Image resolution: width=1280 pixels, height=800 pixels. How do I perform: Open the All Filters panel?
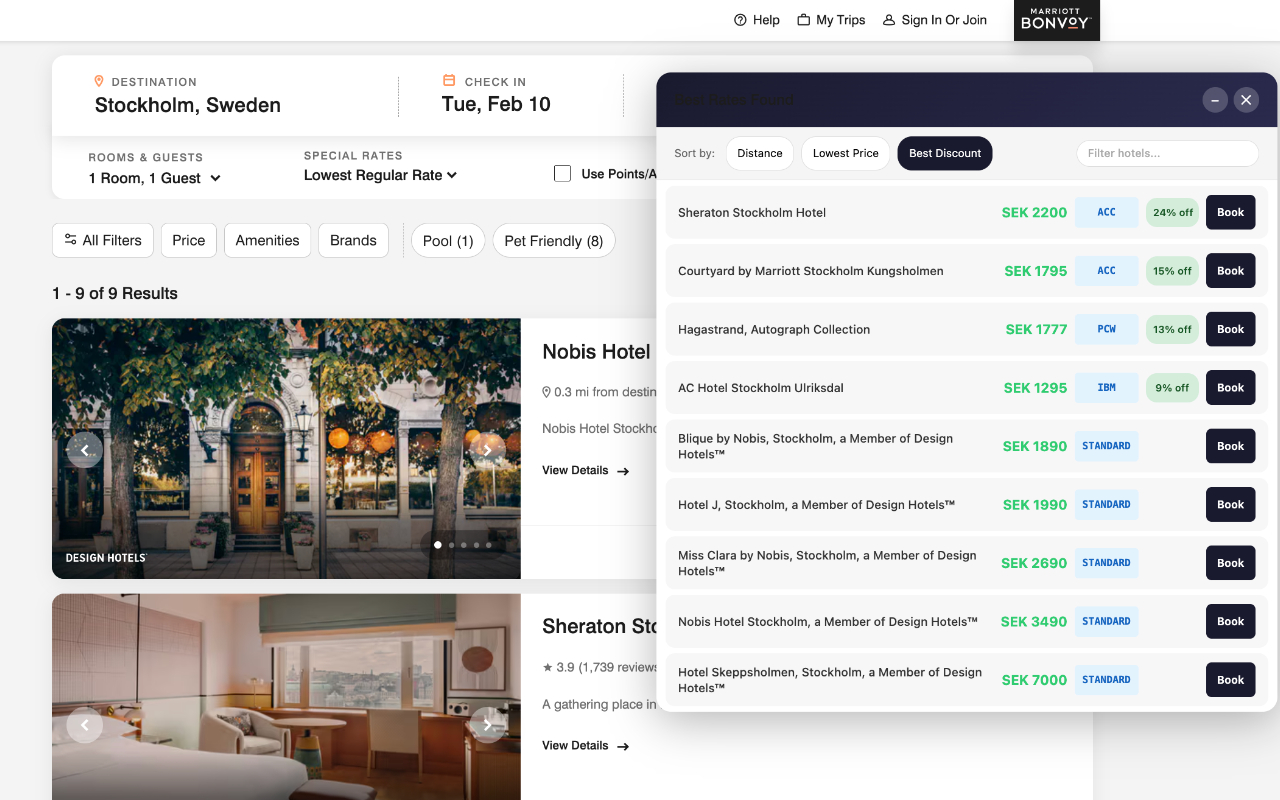point(103,240)
